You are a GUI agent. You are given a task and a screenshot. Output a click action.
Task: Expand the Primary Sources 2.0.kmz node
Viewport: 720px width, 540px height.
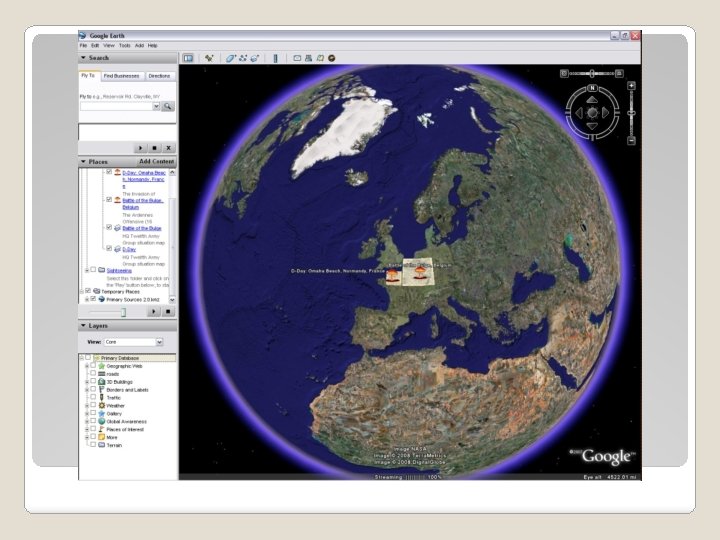point(87,299)
